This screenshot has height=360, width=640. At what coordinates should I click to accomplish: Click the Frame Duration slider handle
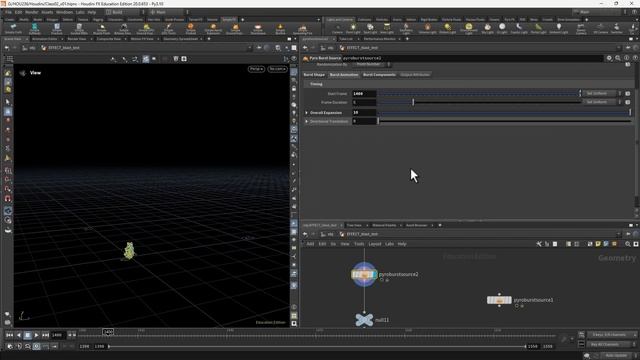pyautogui.click(x=413, y=102)
